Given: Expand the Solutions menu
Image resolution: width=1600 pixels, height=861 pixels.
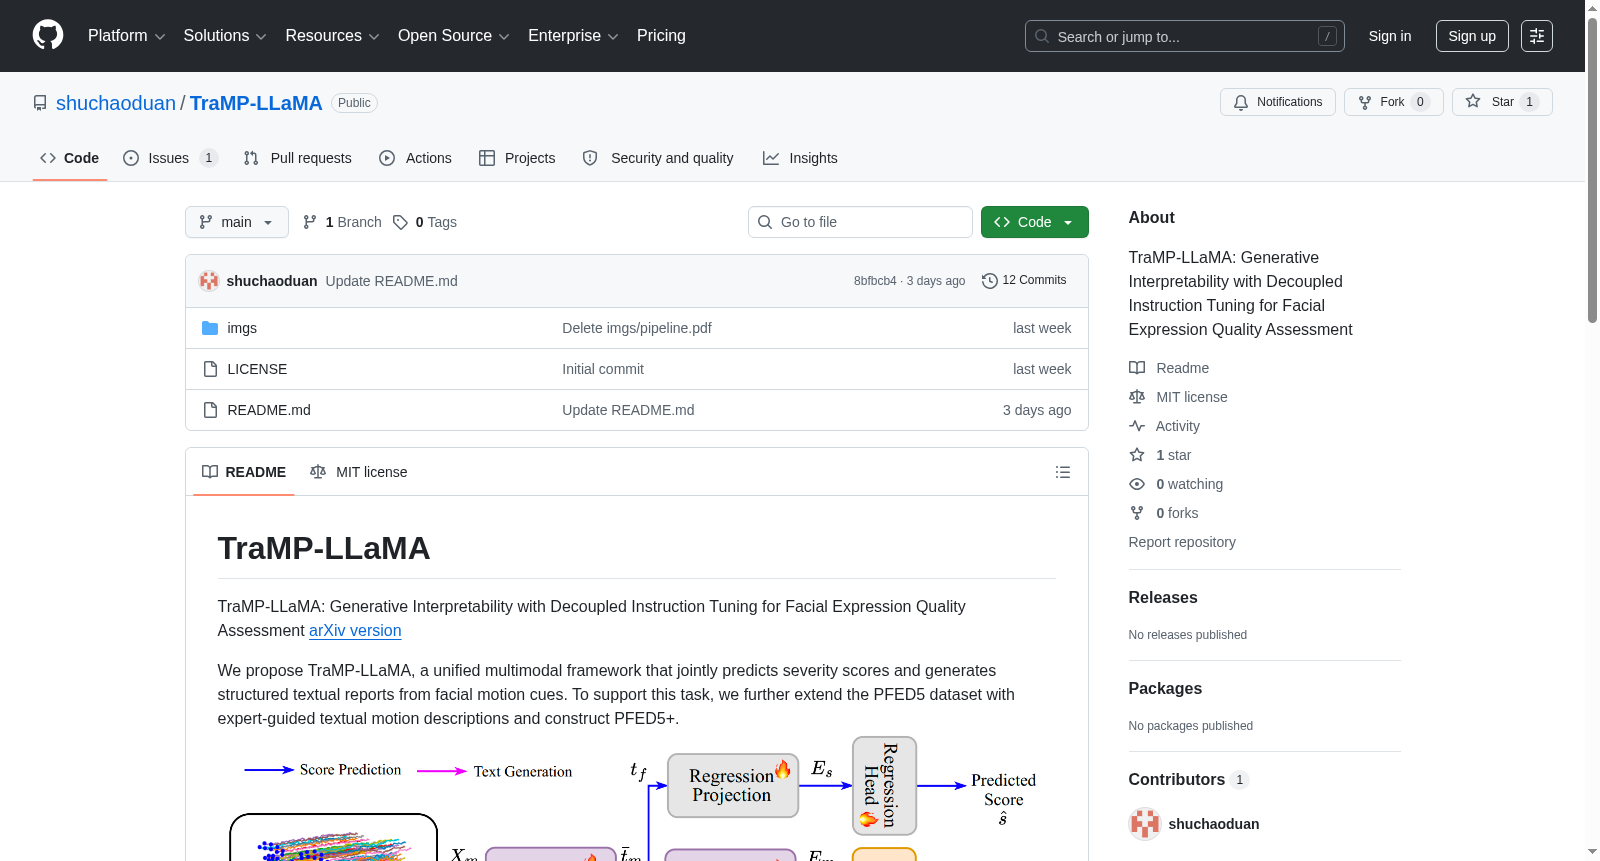Looking at the screenshot, I should pyautogui.click(x=225, y=36).
